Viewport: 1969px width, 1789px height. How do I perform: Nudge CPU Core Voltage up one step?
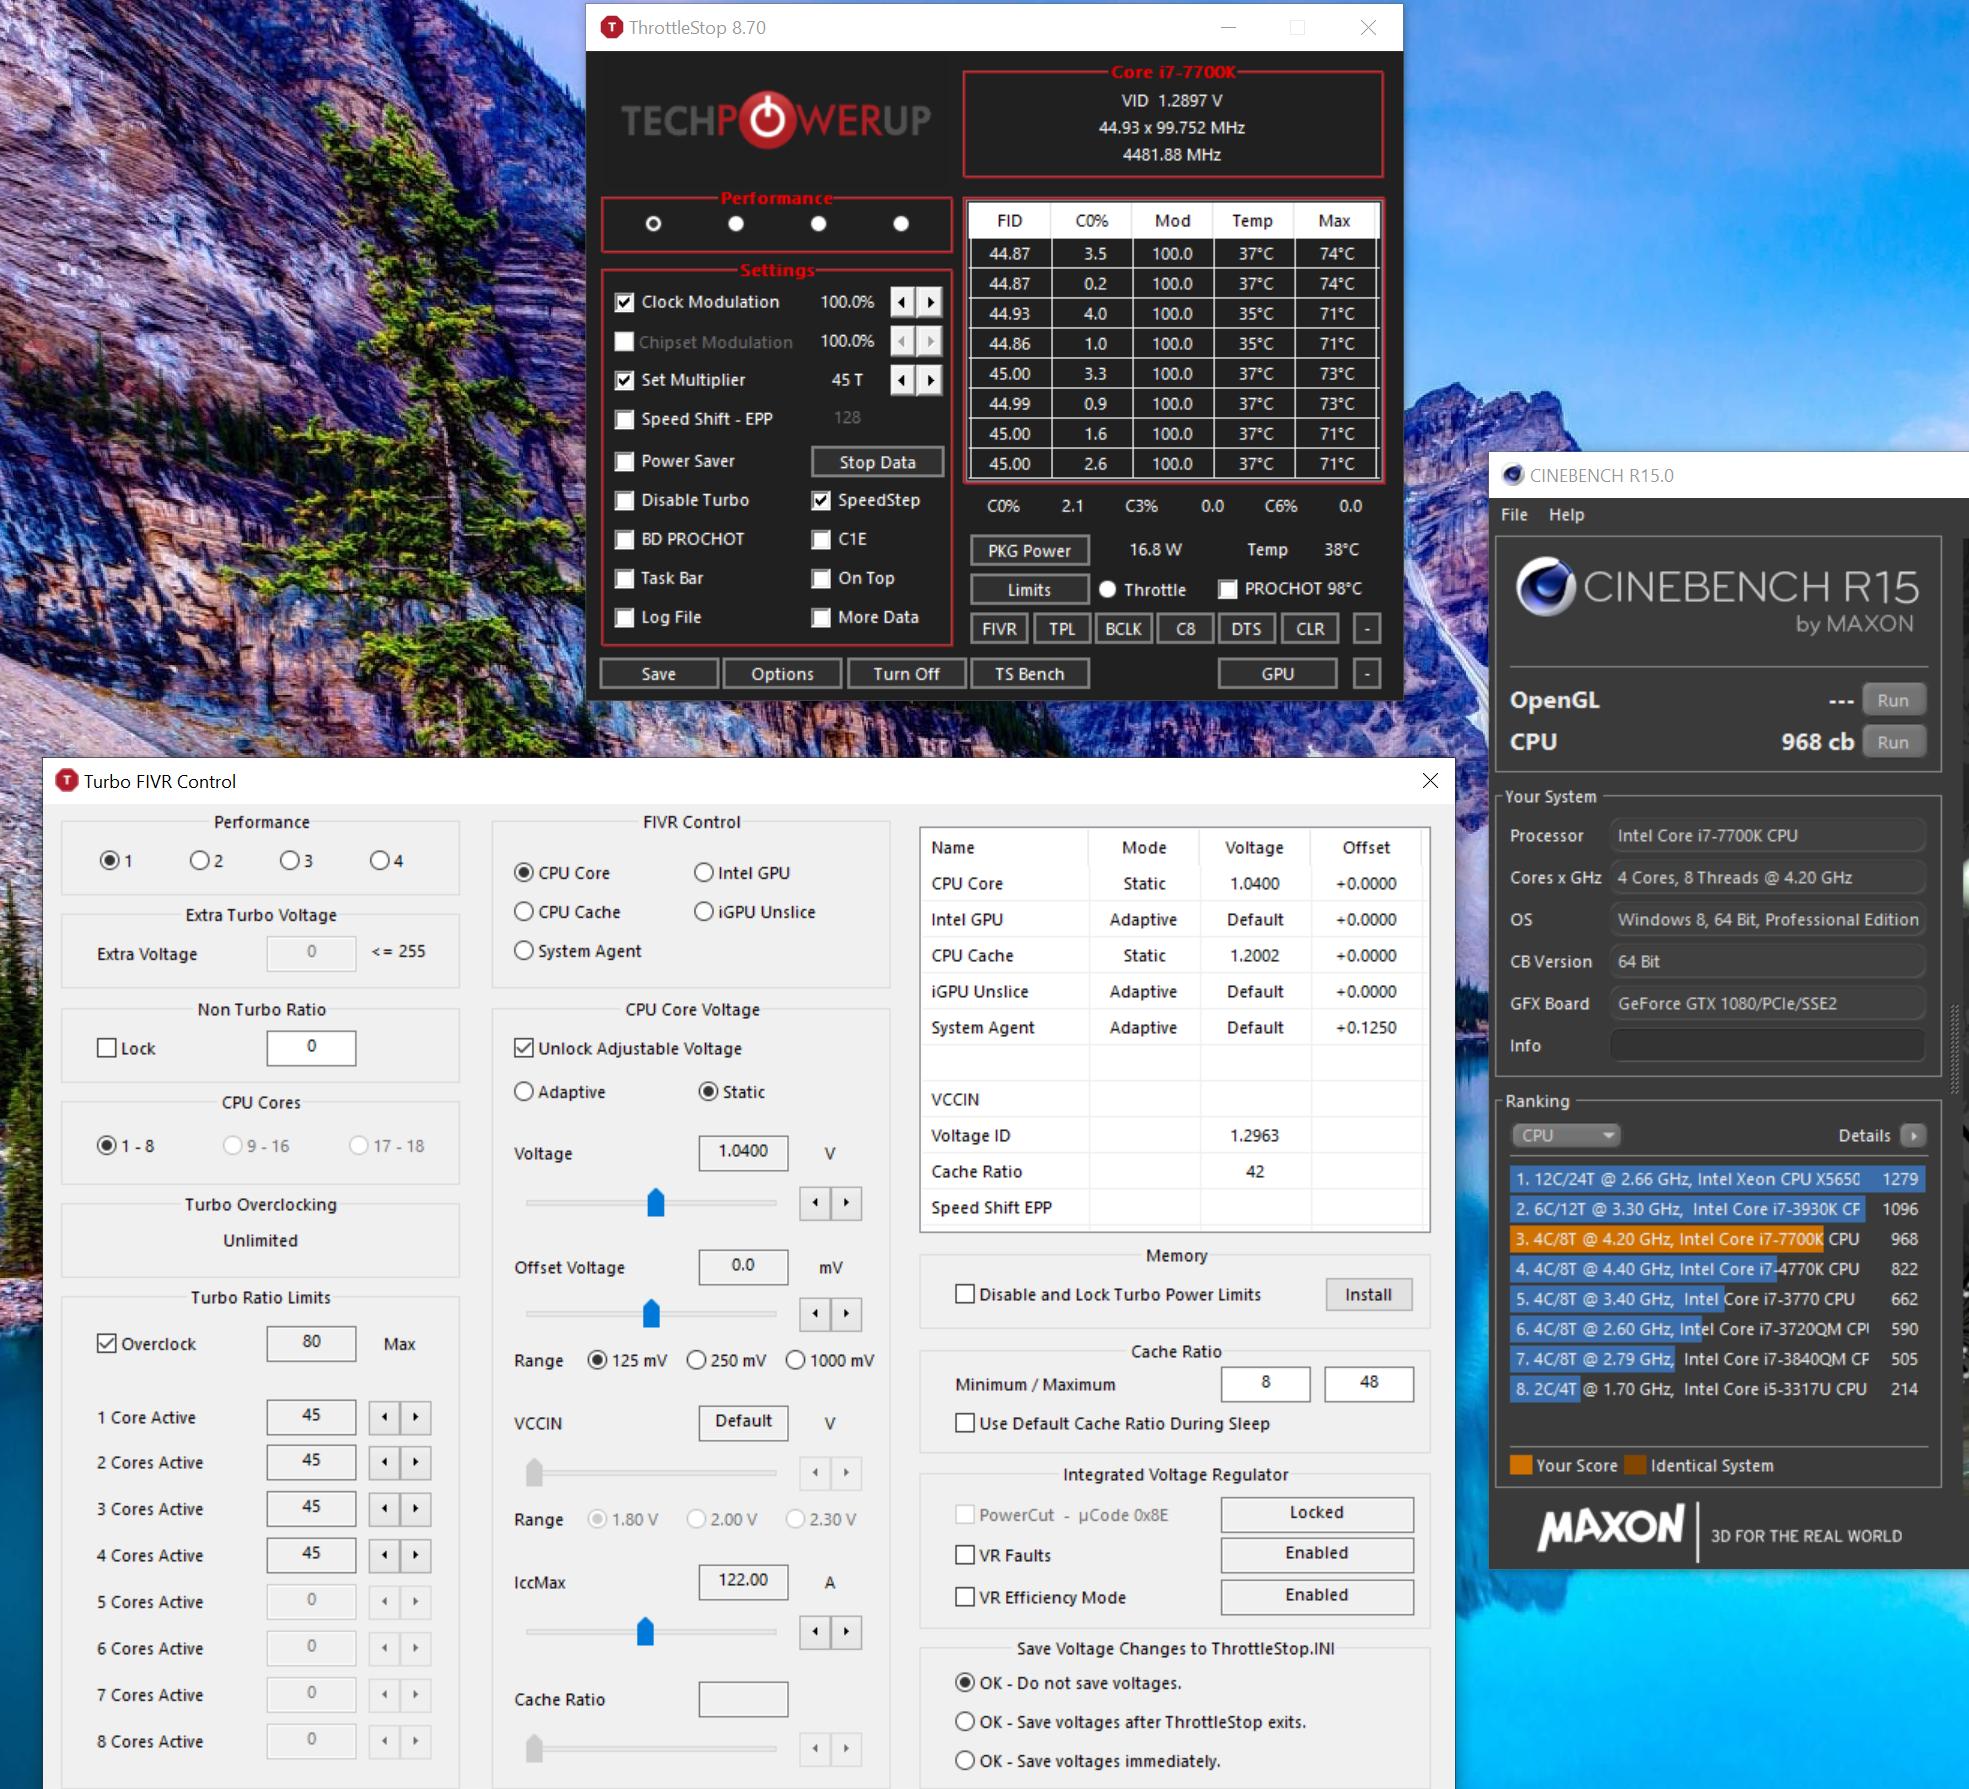pyautogui.click(x=846, y=1203)
